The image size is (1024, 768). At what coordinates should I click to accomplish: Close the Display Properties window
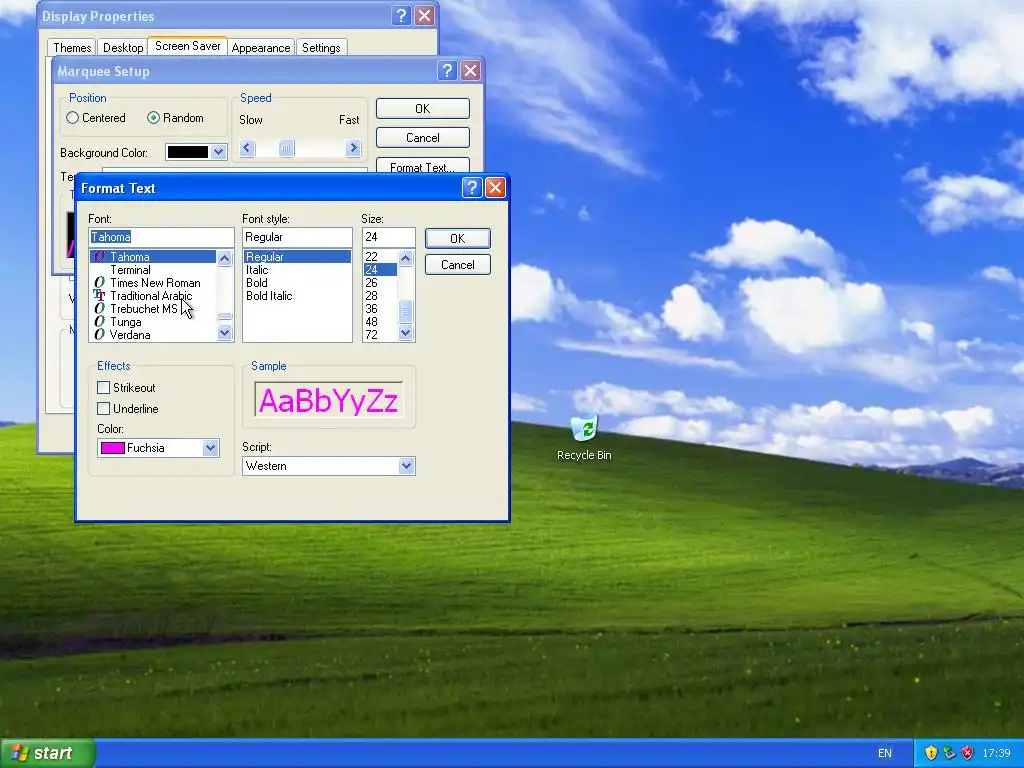click(424, 16)
